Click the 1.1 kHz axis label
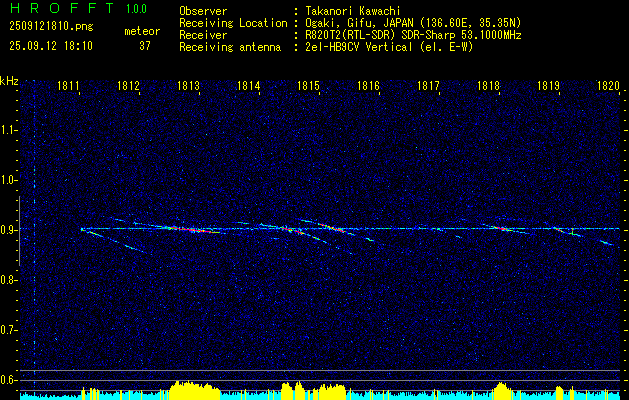The width and height of the screenshot is (629, 400). pos(8,130)
